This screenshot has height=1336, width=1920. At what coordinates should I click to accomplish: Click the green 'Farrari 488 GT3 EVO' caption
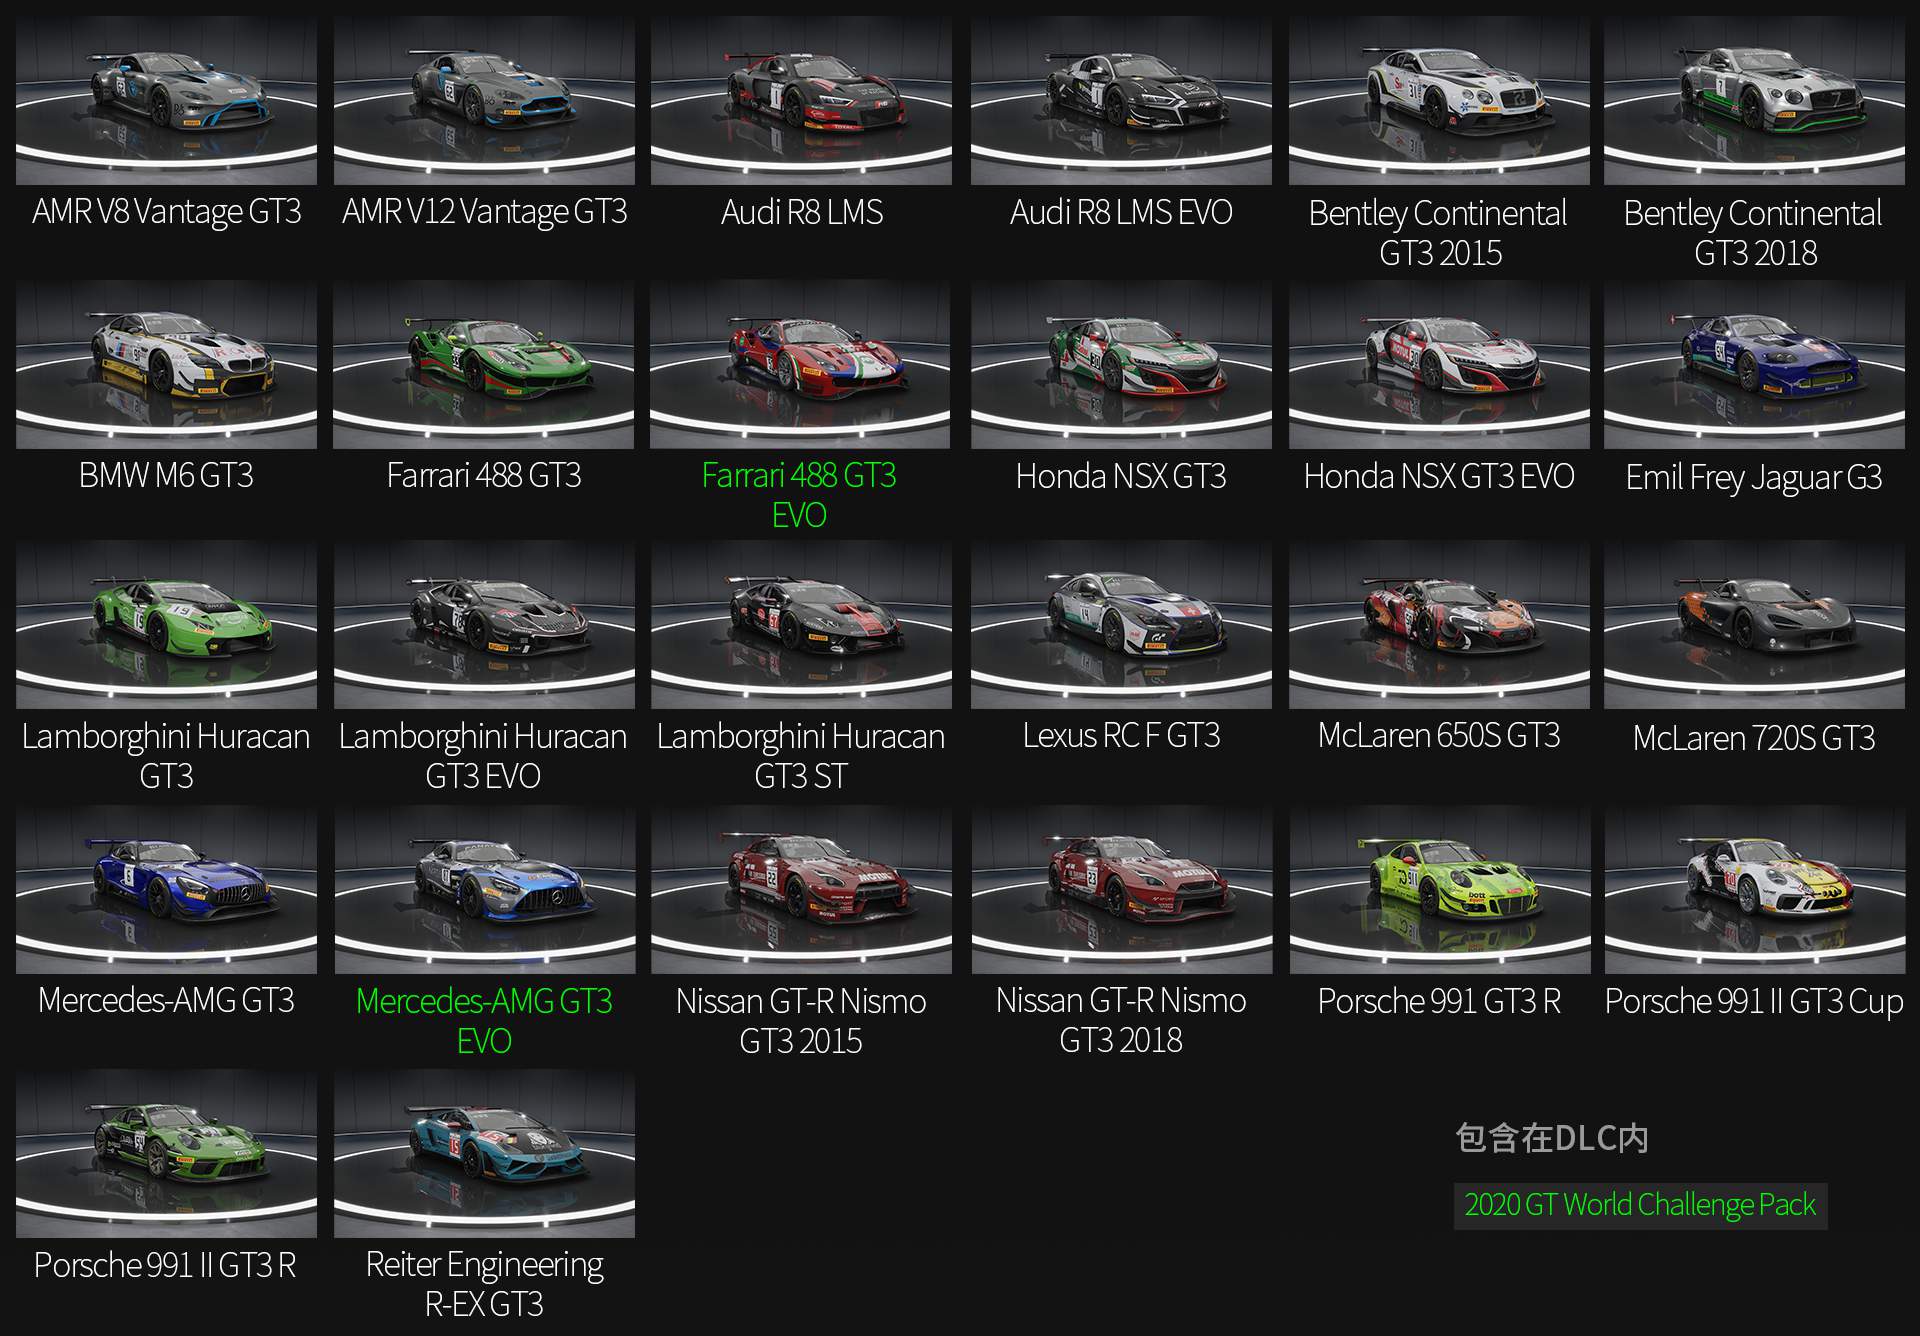(x=799, y=495)
